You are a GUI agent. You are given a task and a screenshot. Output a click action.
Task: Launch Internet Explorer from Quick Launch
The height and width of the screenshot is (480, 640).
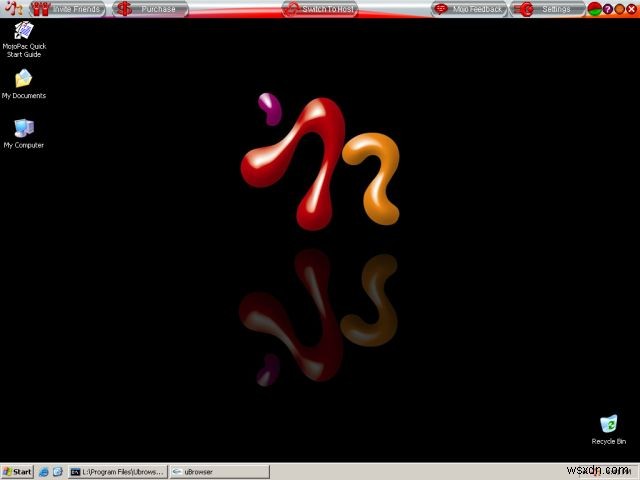(x=44, y=472)
